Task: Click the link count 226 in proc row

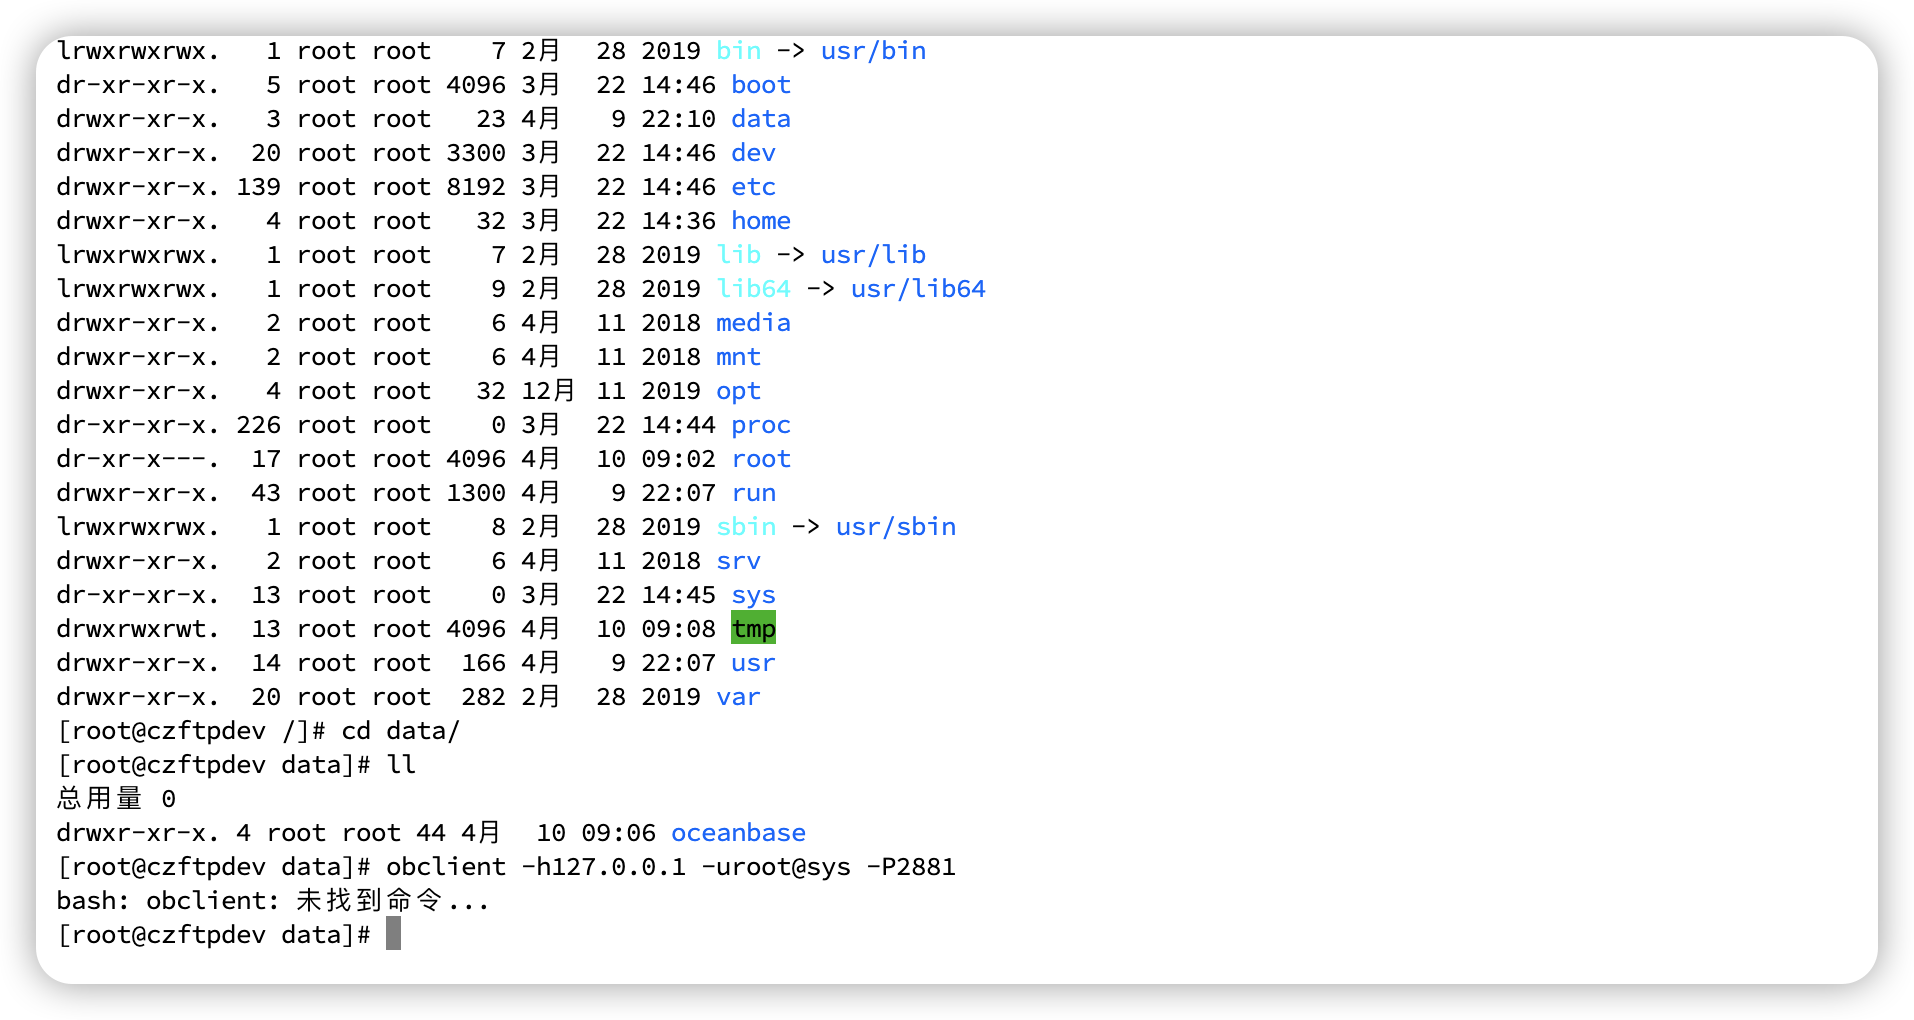Action: click(258, 425)
